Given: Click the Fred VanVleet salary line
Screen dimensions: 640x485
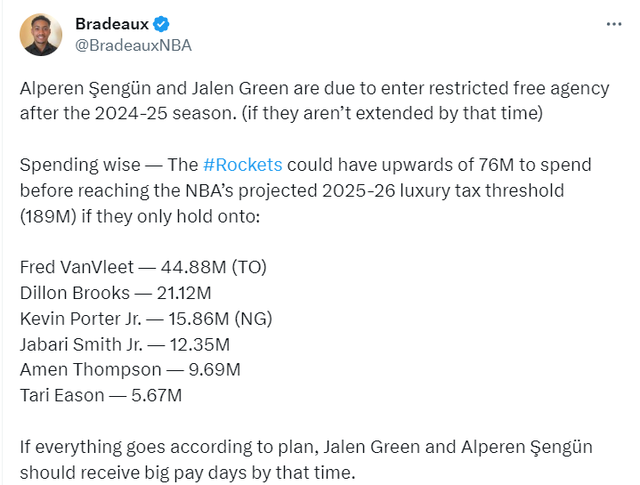Looking at the screenshot, I should tap(143, 267).
